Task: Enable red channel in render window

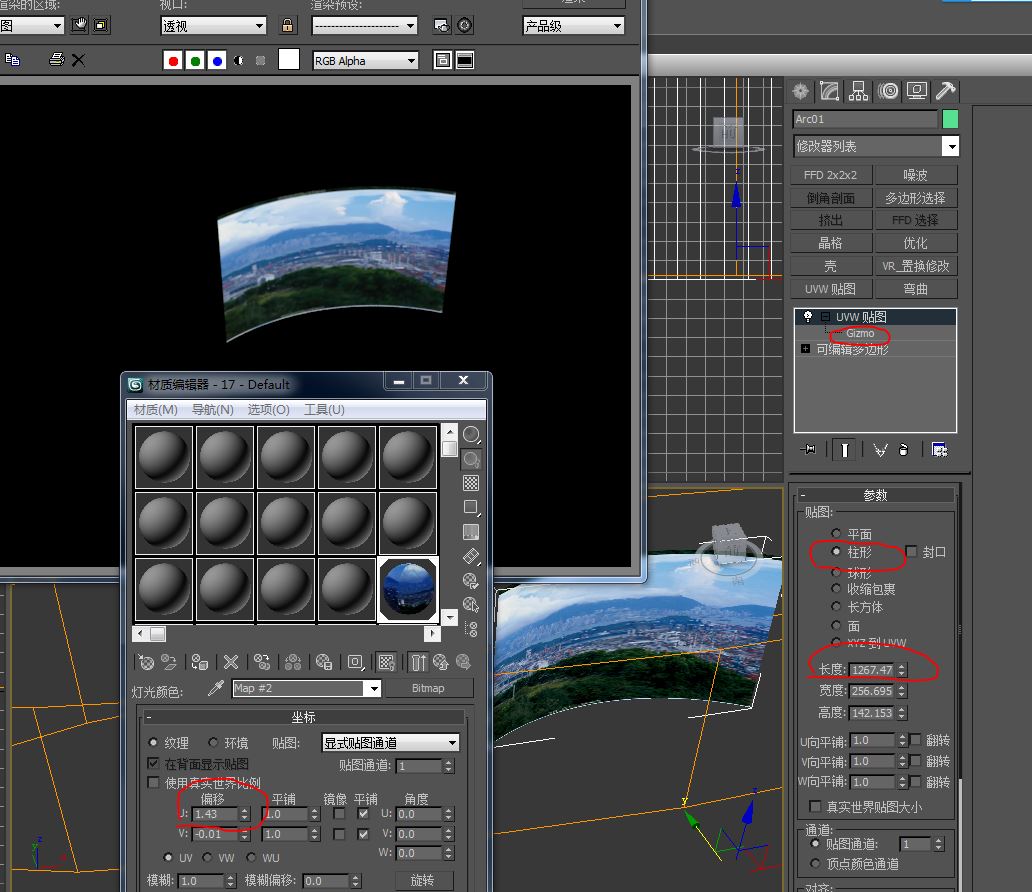Action: point(173,61)
